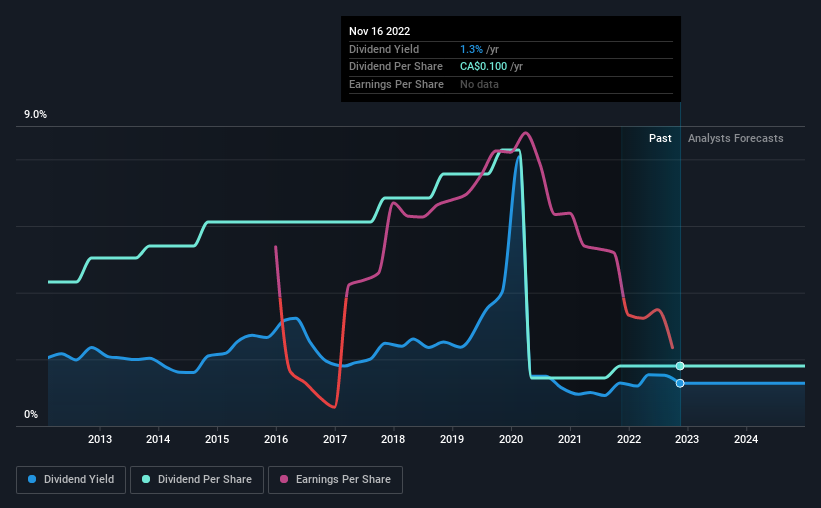Click the blue Dividend Yield legend dot
Screen dimensions: 821x508
click(32, 479)
